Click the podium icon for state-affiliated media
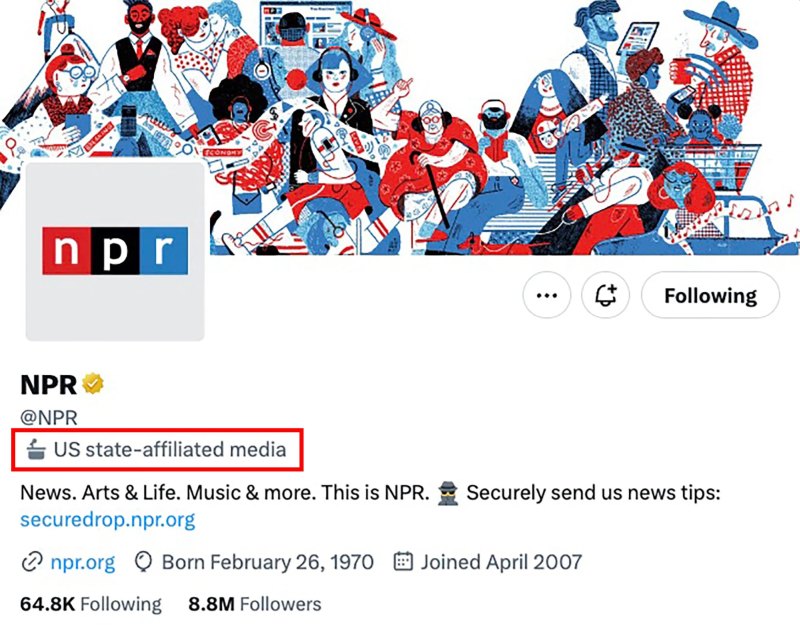800x634 pixels. tap(37, 450)
